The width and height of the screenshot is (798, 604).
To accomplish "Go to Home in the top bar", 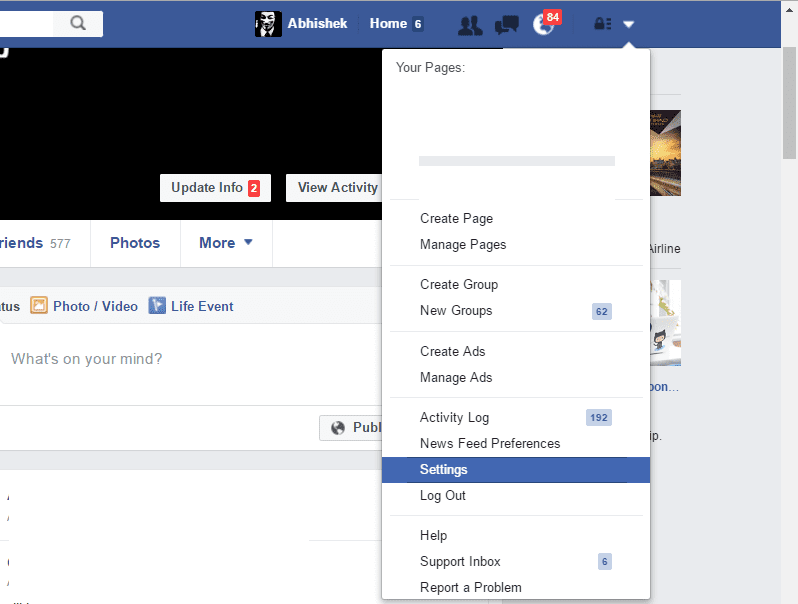I will [x=388, y=23].
